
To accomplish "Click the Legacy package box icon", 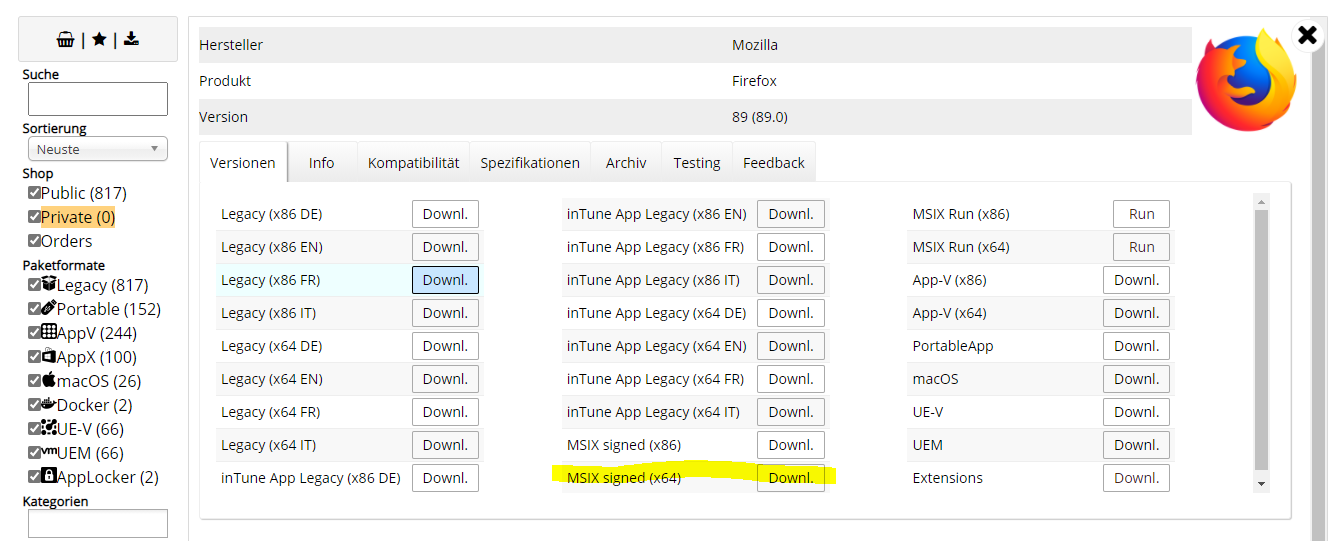I will tap(49, 284).
